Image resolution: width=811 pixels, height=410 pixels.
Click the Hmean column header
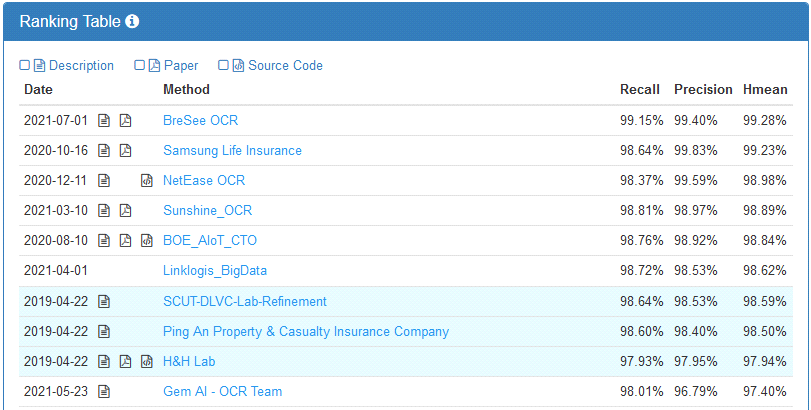point(765,89)
